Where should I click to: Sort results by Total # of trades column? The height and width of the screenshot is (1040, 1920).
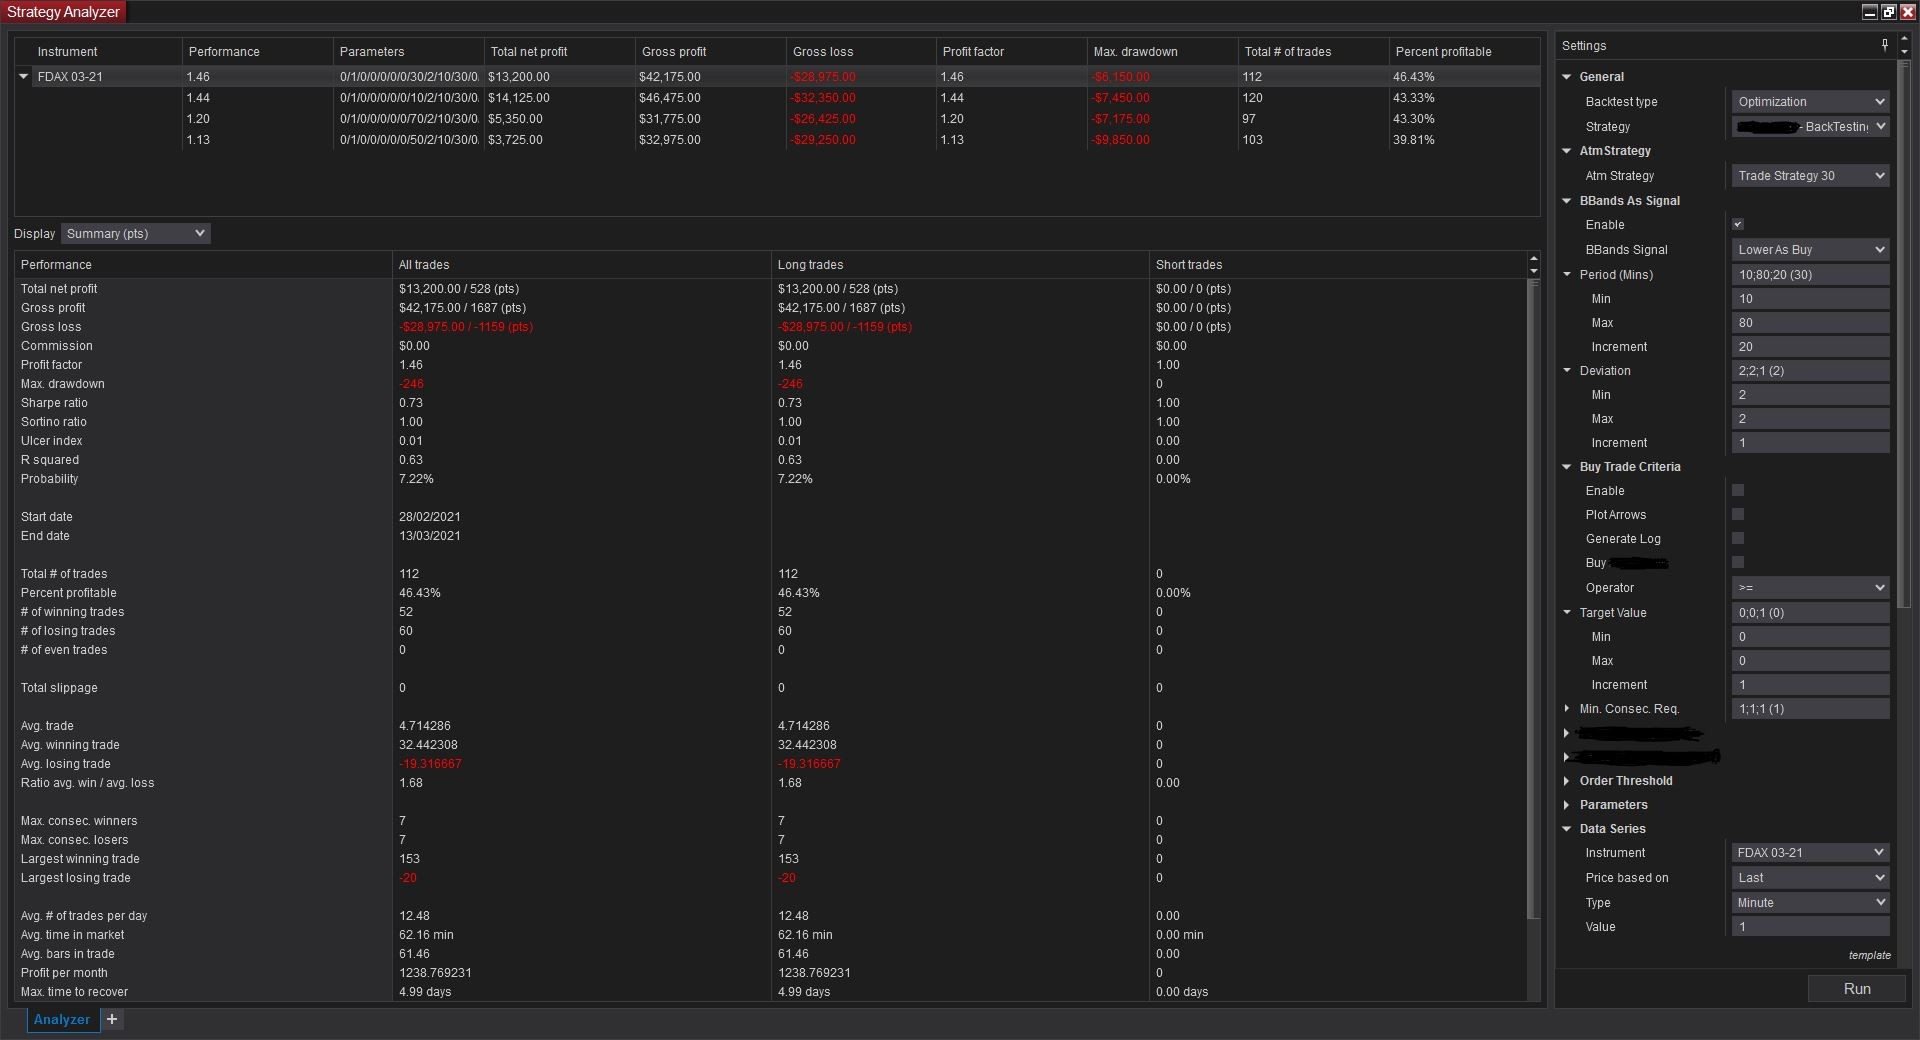[x=1313, y=52]
